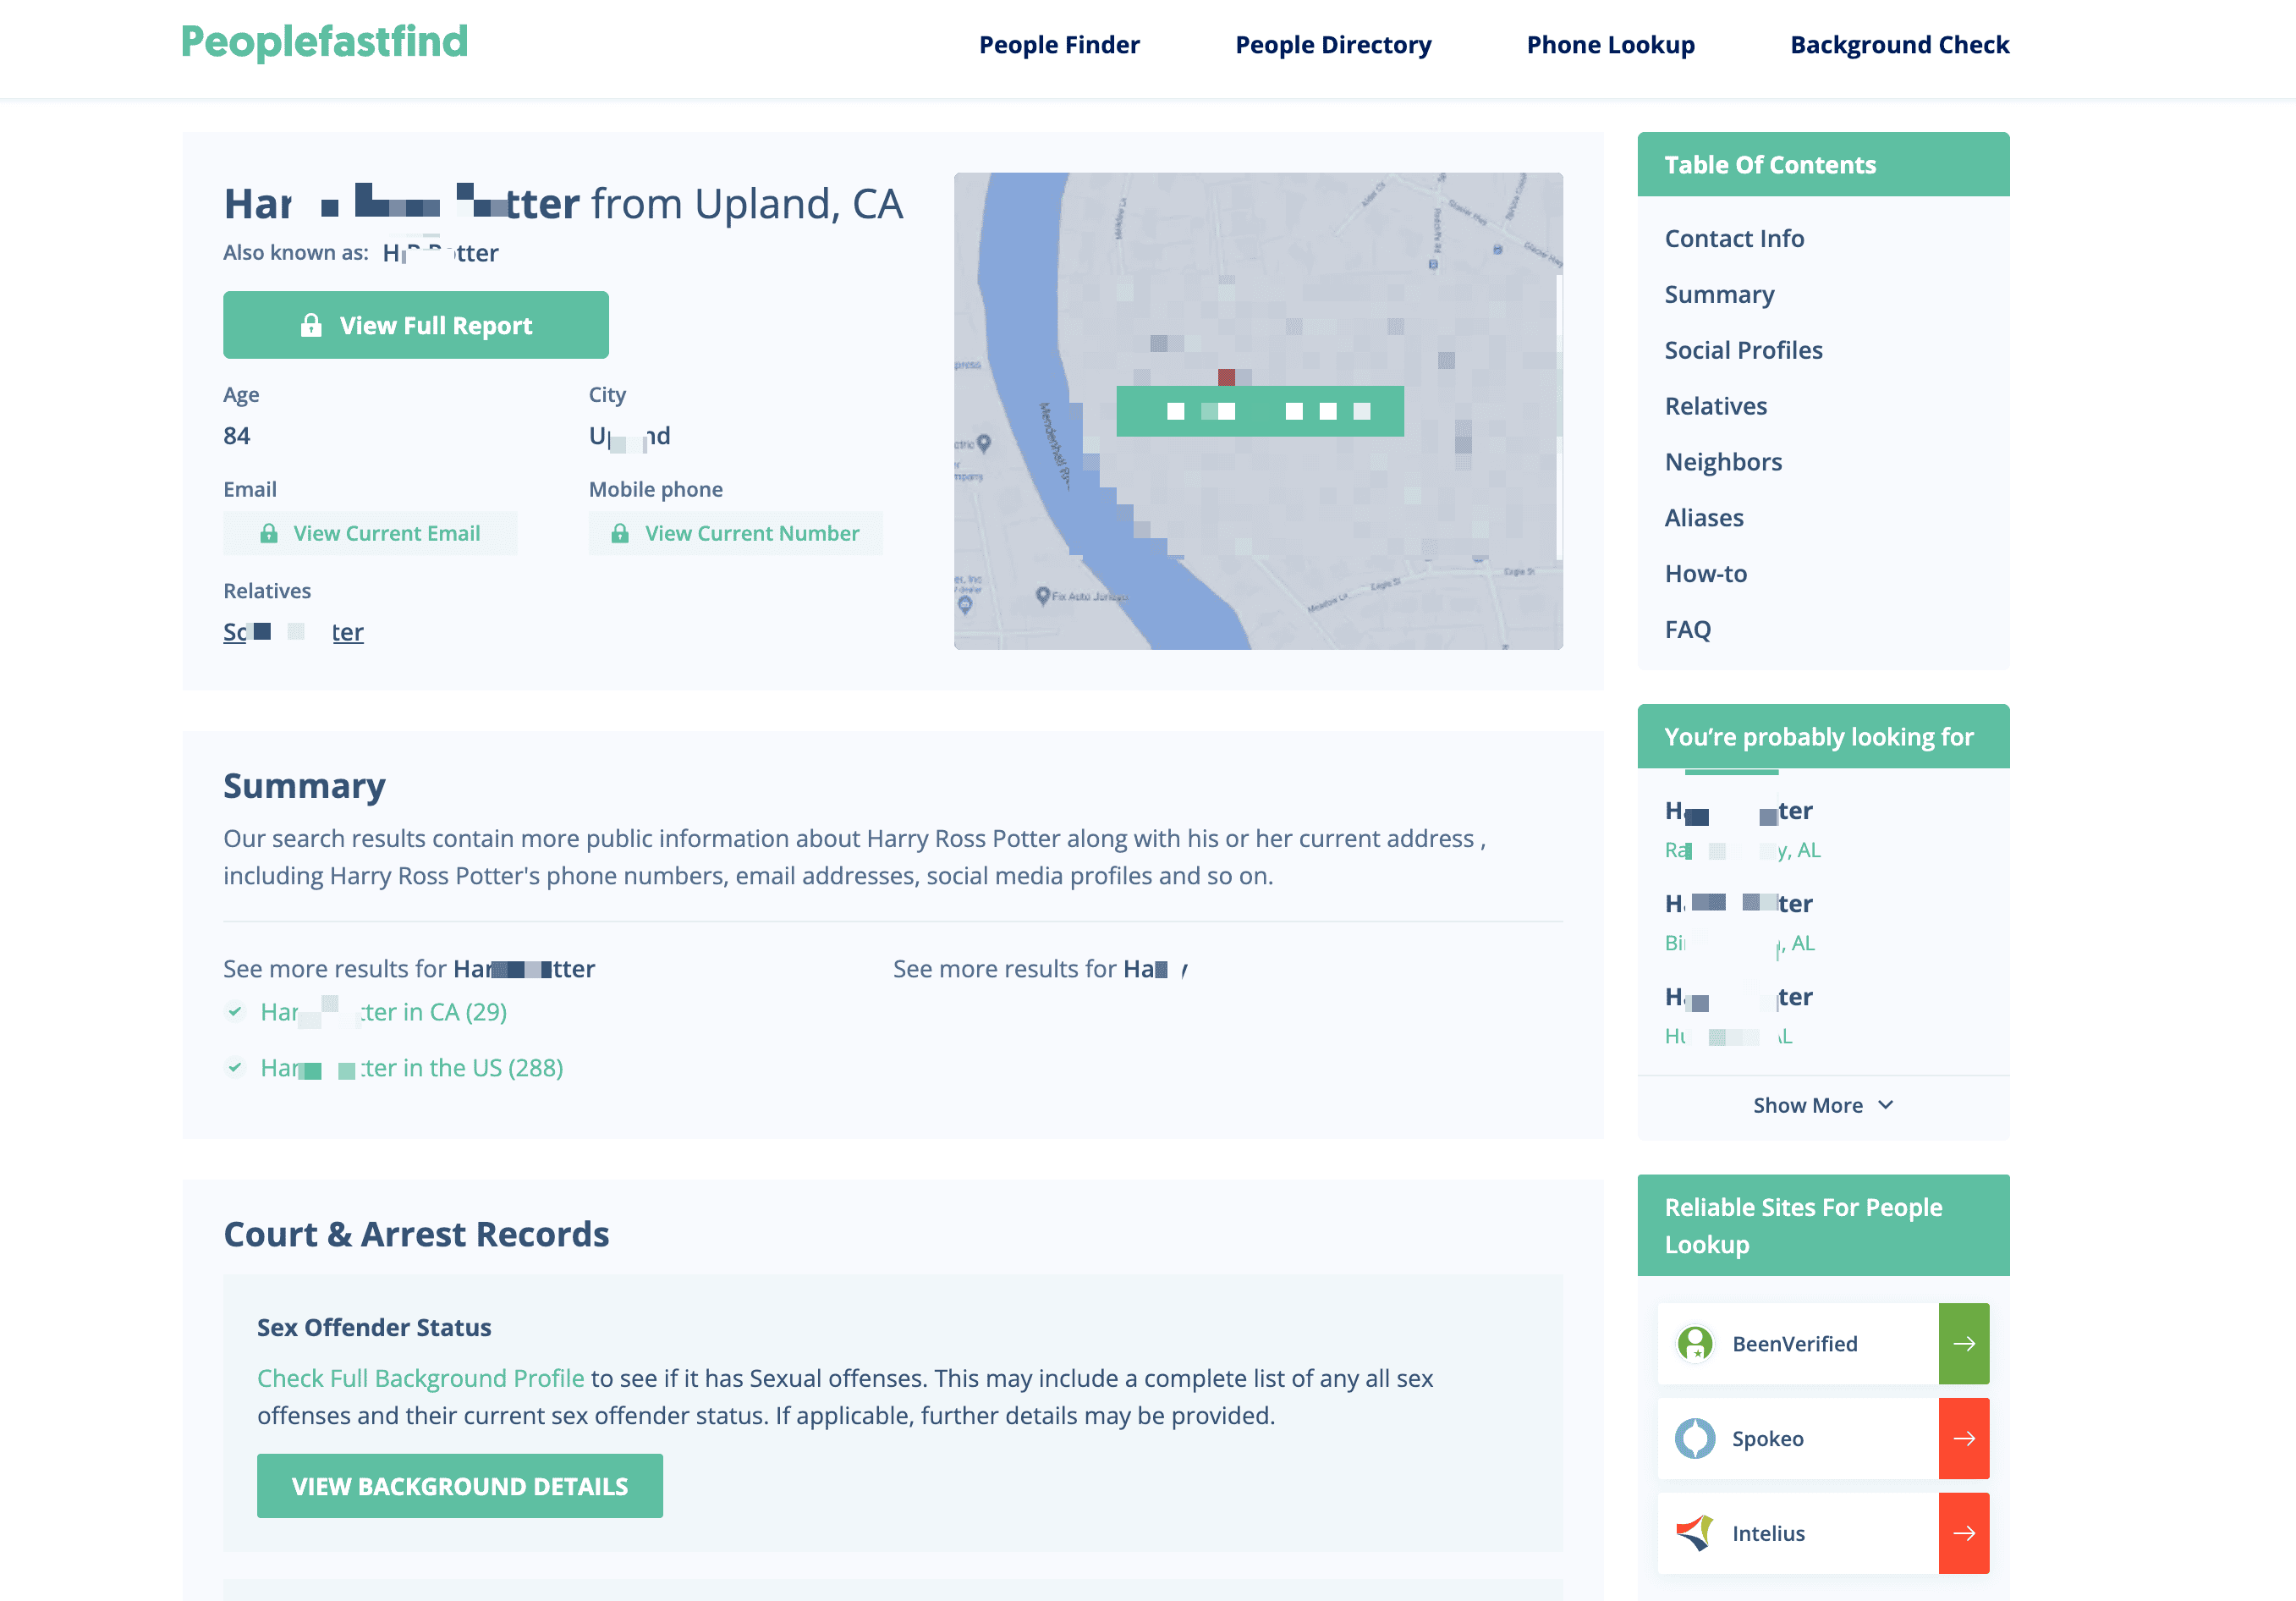Click the Spokeo logo icon
Image resolution: width=2296 pixels, height=1601 pixels.
(1695, 1438)
